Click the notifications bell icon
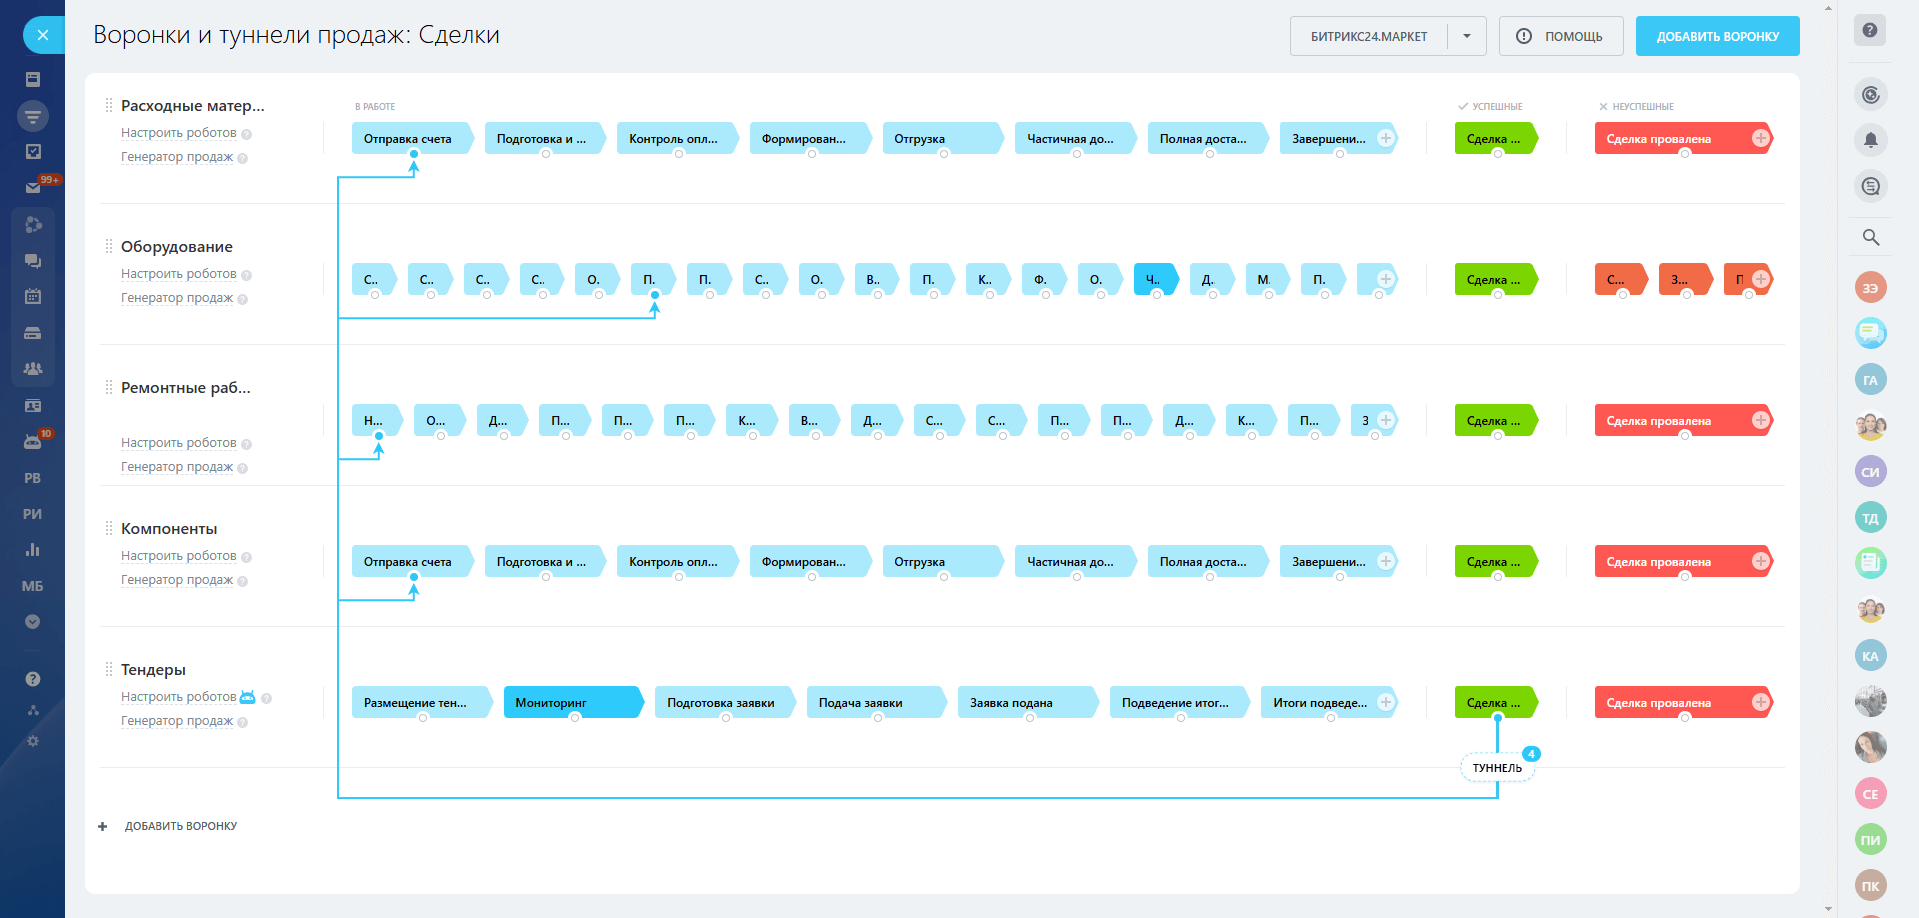This screenshot has width=1919, height=918. 1870,140
